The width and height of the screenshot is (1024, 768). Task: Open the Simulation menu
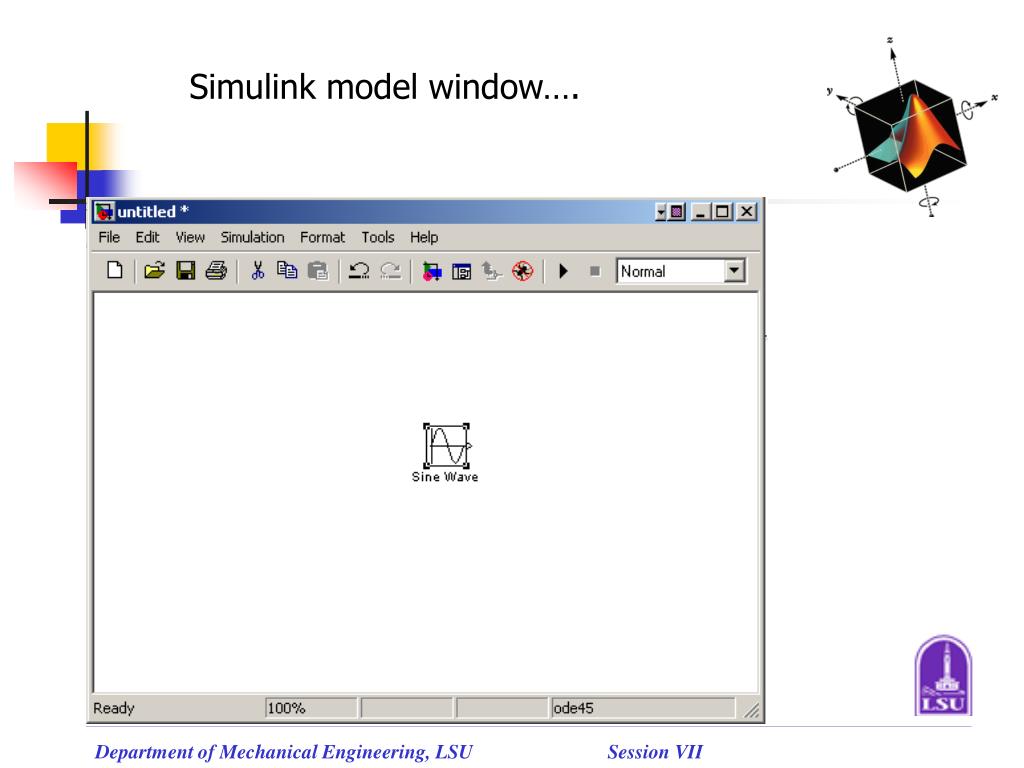click(253, 237)
